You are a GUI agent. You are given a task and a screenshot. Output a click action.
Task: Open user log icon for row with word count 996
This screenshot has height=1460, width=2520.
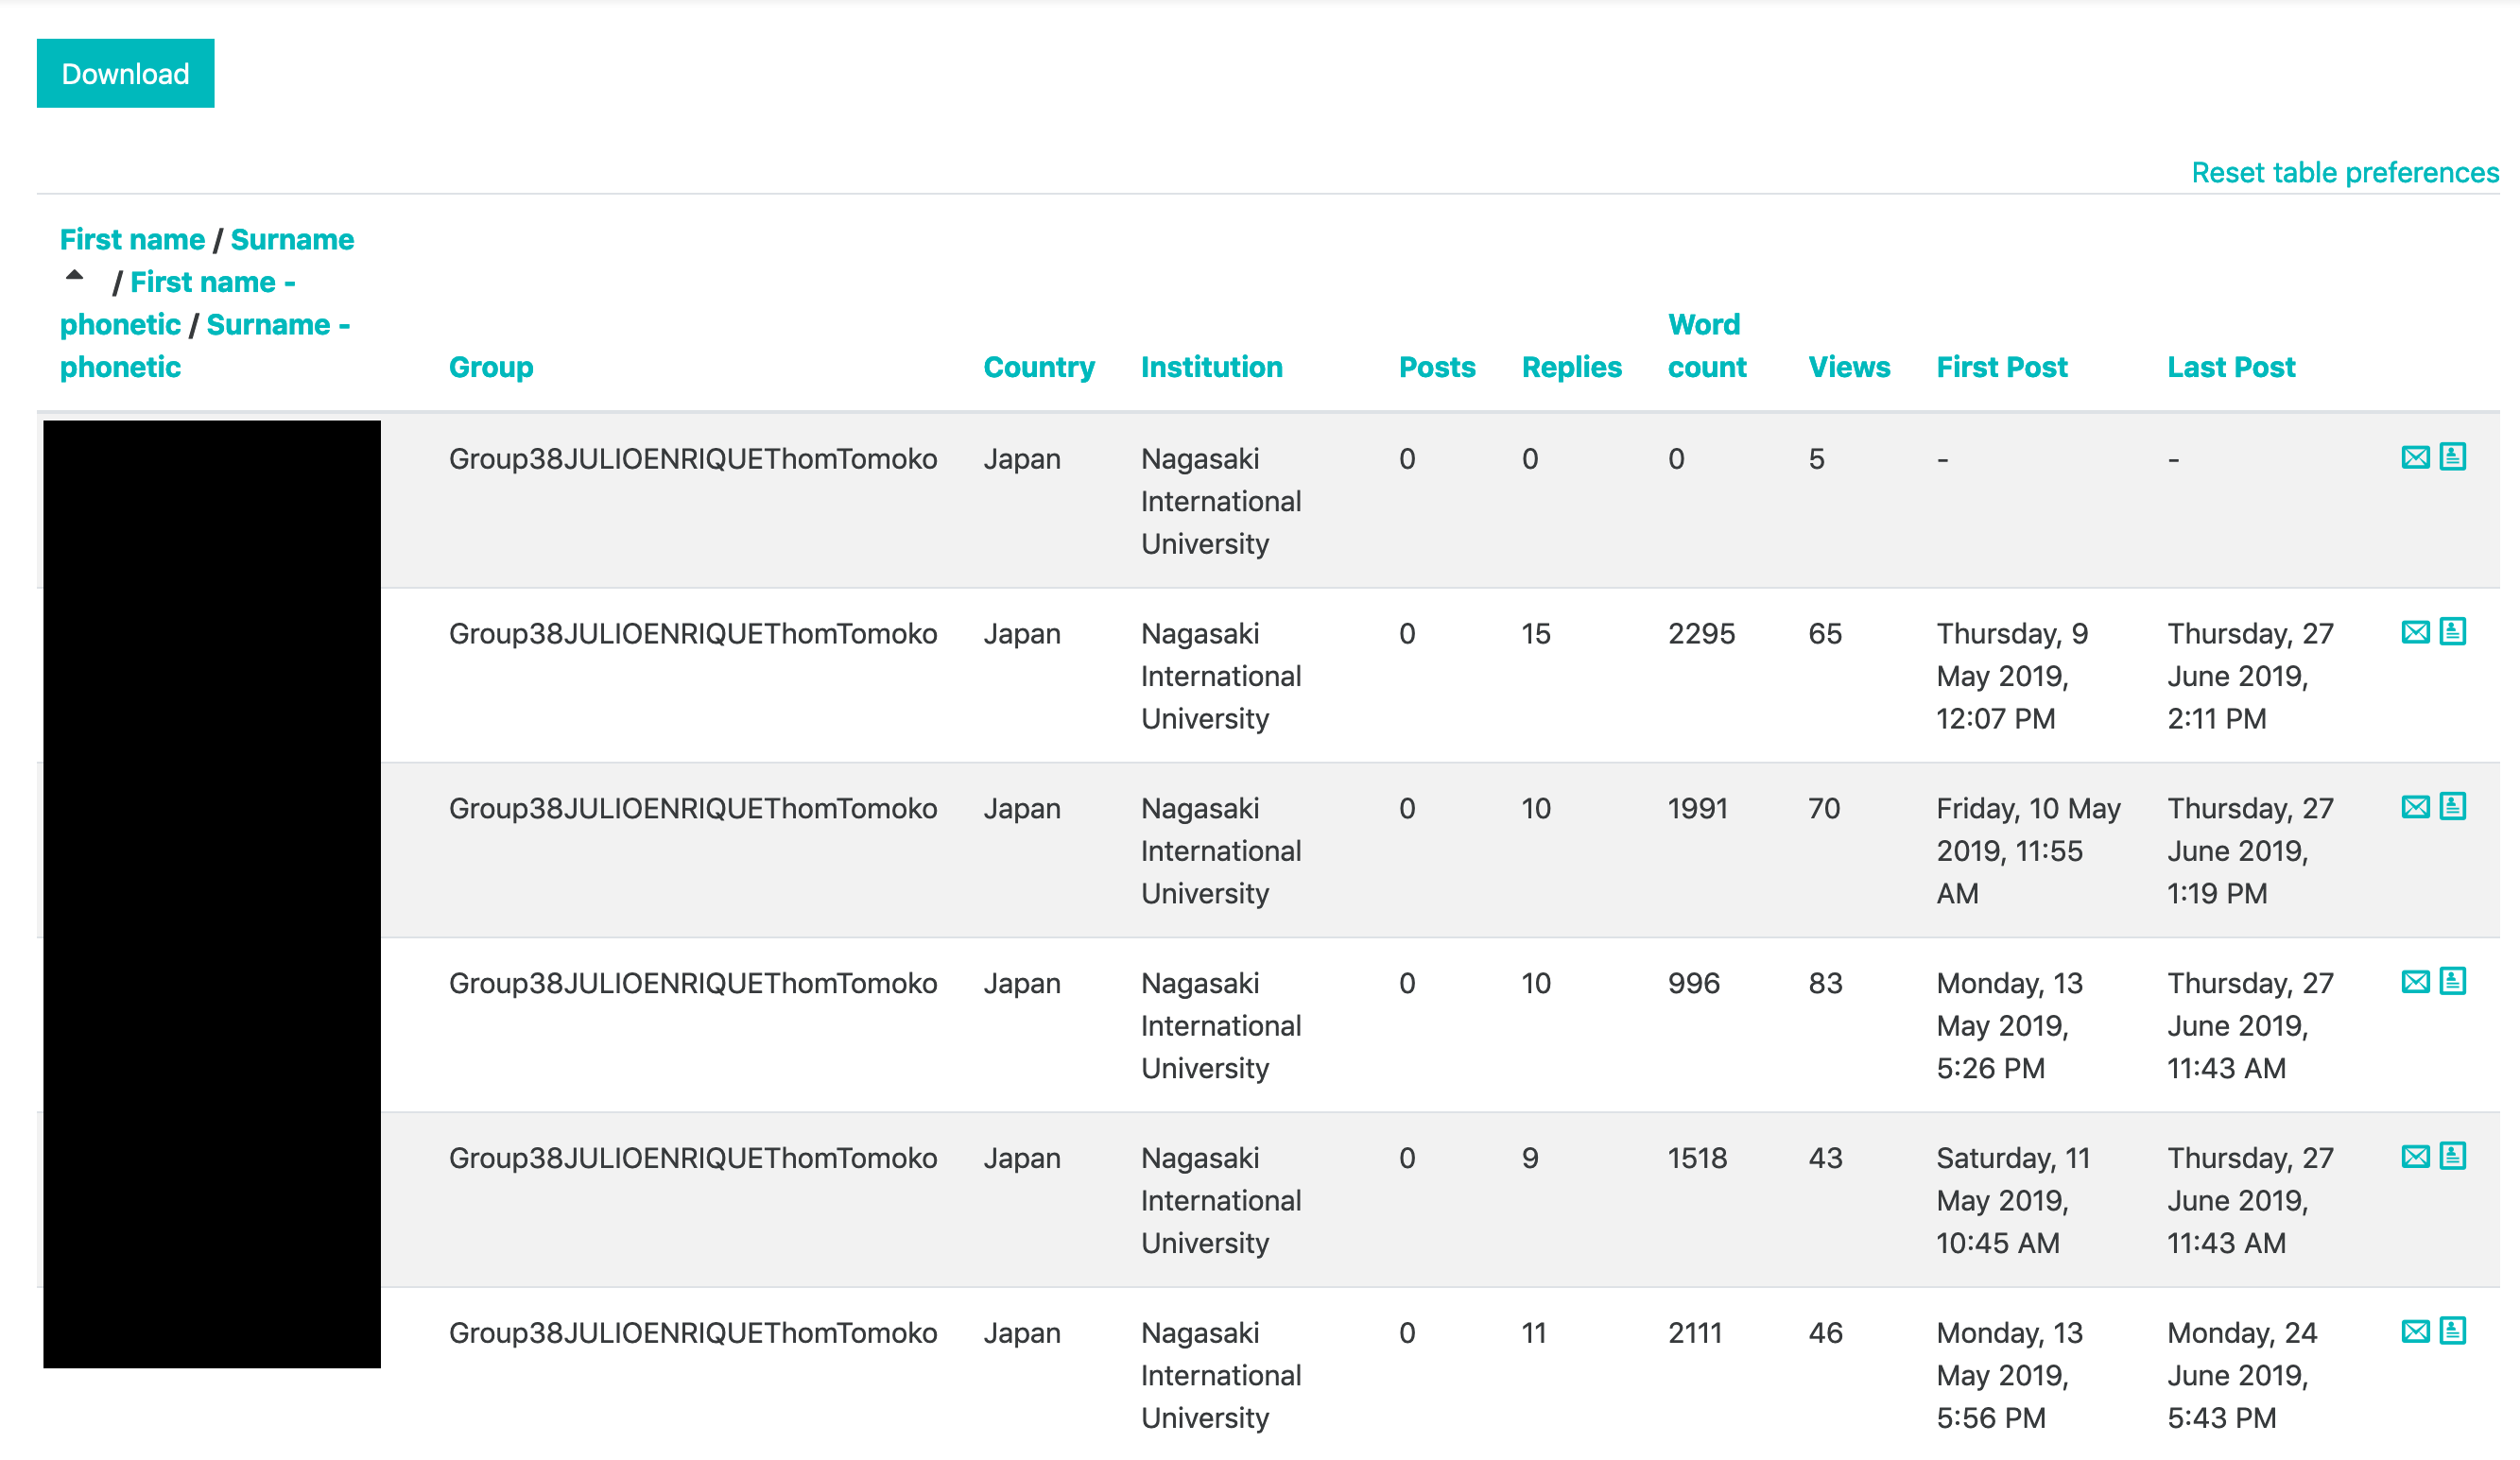point(2452,982)
